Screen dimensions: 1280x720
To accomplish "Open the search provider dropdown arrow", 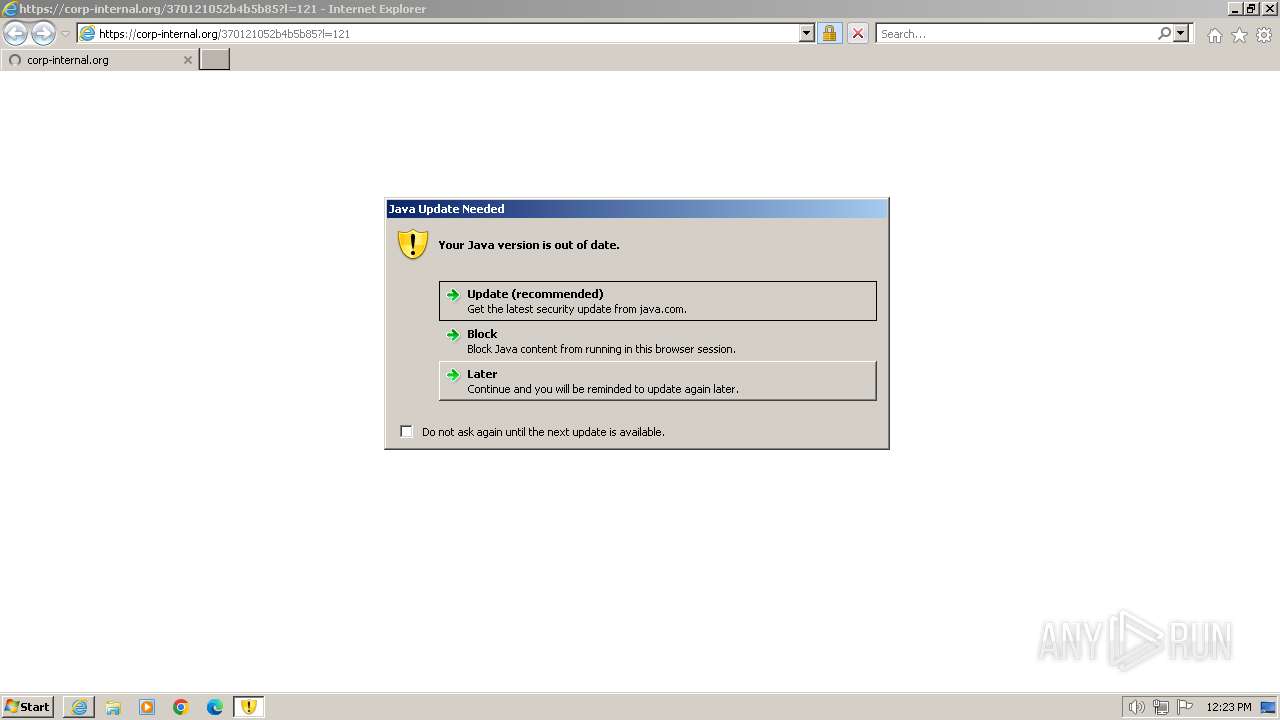I will [1181, 33].
